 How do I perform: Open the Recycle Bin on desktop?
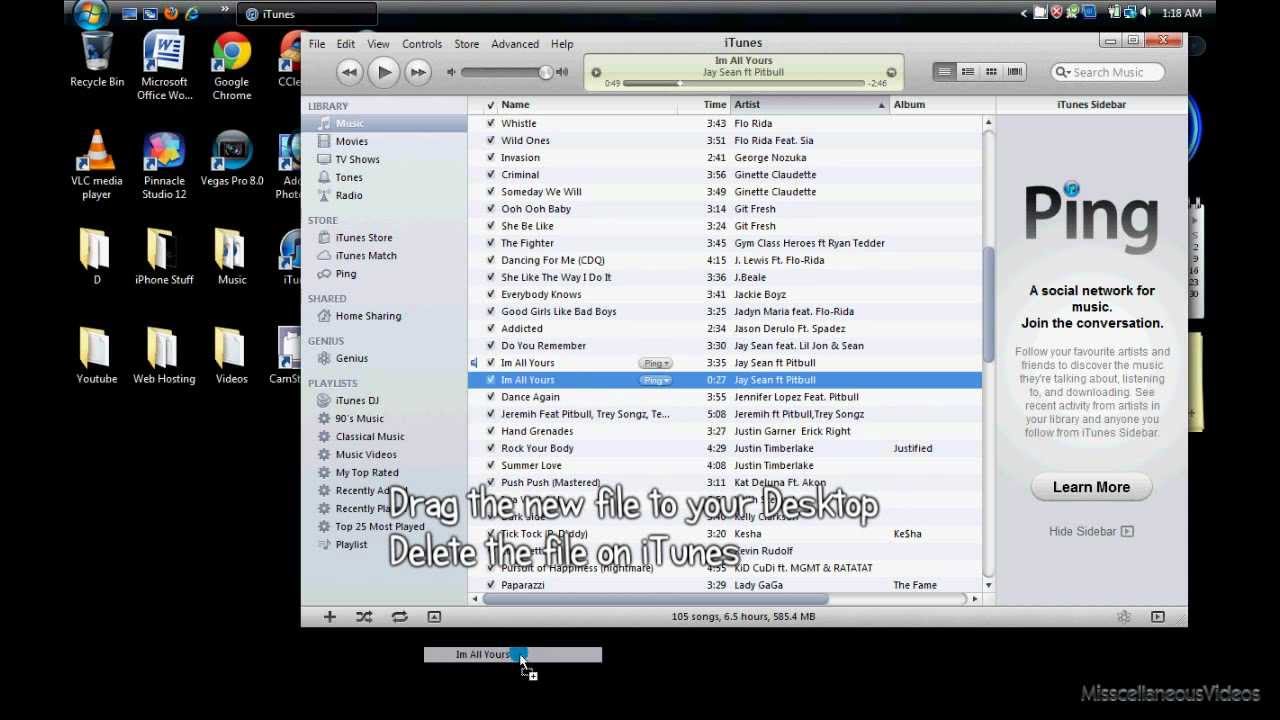tap(97, 60)
